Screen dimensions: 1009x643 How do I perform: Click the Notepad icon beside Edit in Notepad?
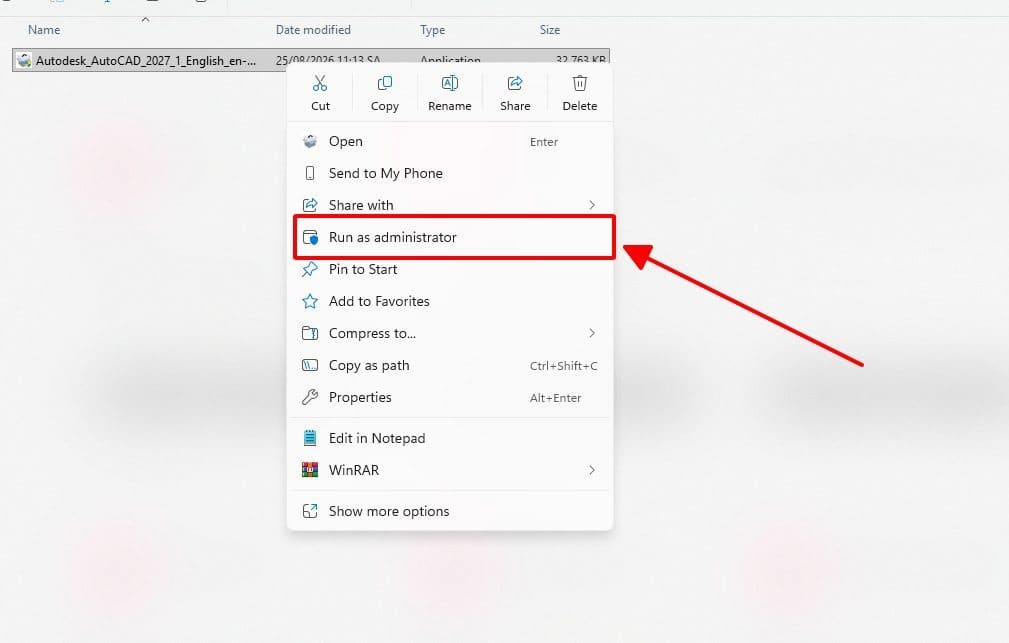tap(310, 438)
